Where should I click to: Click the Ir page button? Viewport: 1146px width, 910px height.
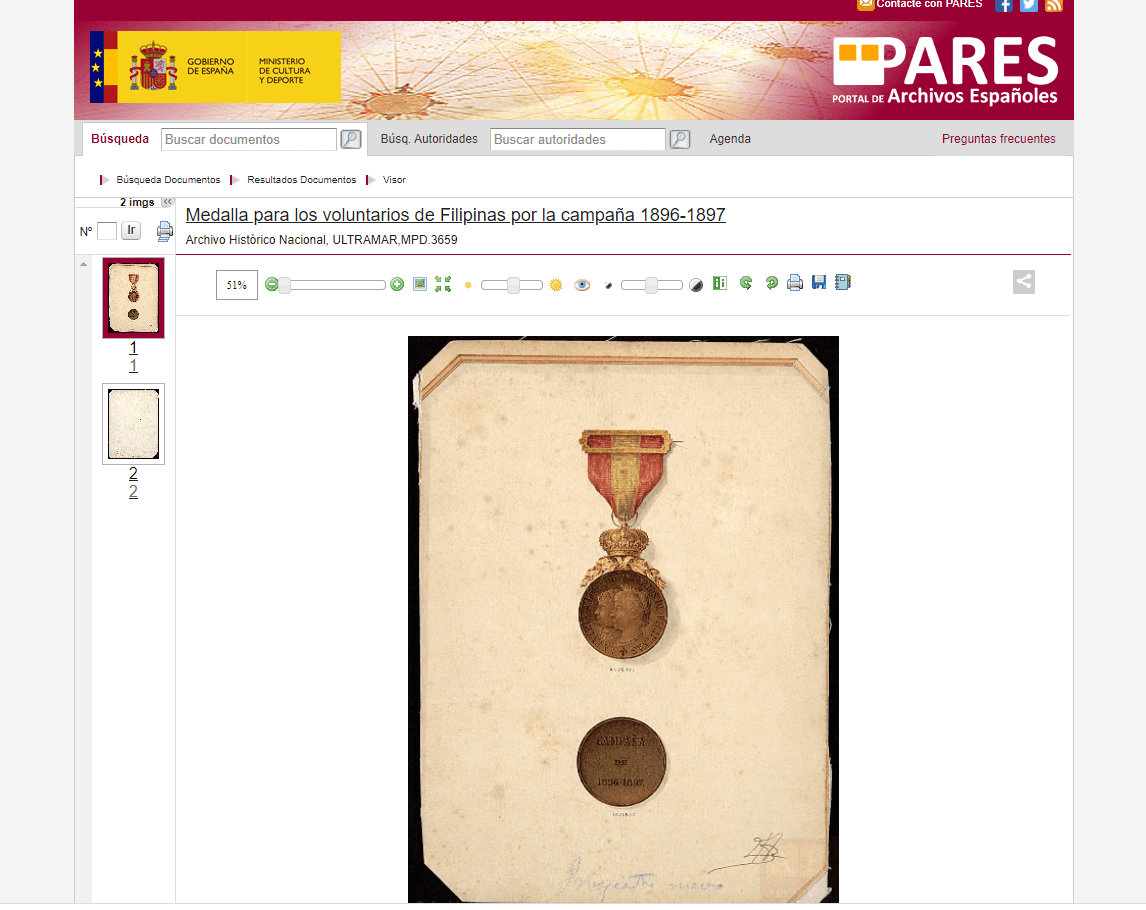[x=131, y=231]
